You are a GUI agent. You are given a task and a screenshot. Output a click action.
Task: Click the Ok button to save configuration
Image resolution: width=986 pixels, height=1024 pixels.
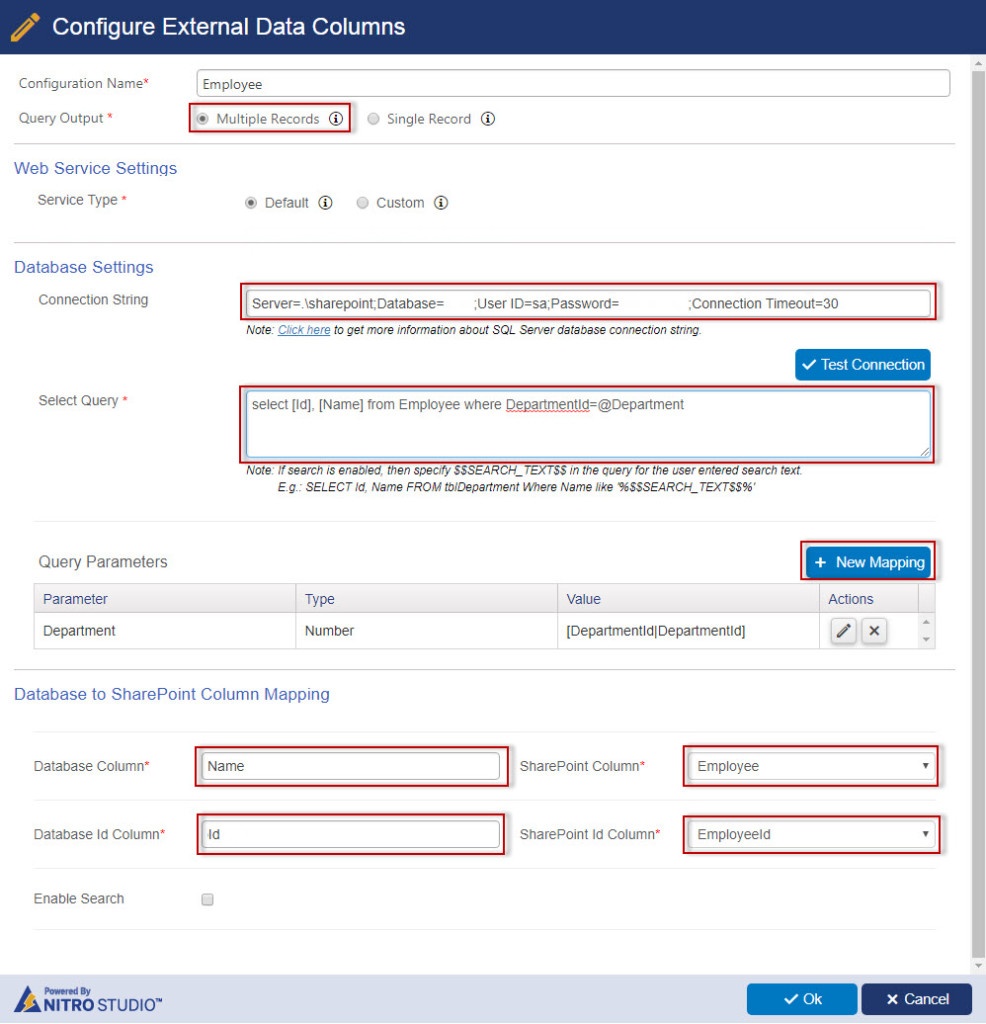tap(801, 998)
